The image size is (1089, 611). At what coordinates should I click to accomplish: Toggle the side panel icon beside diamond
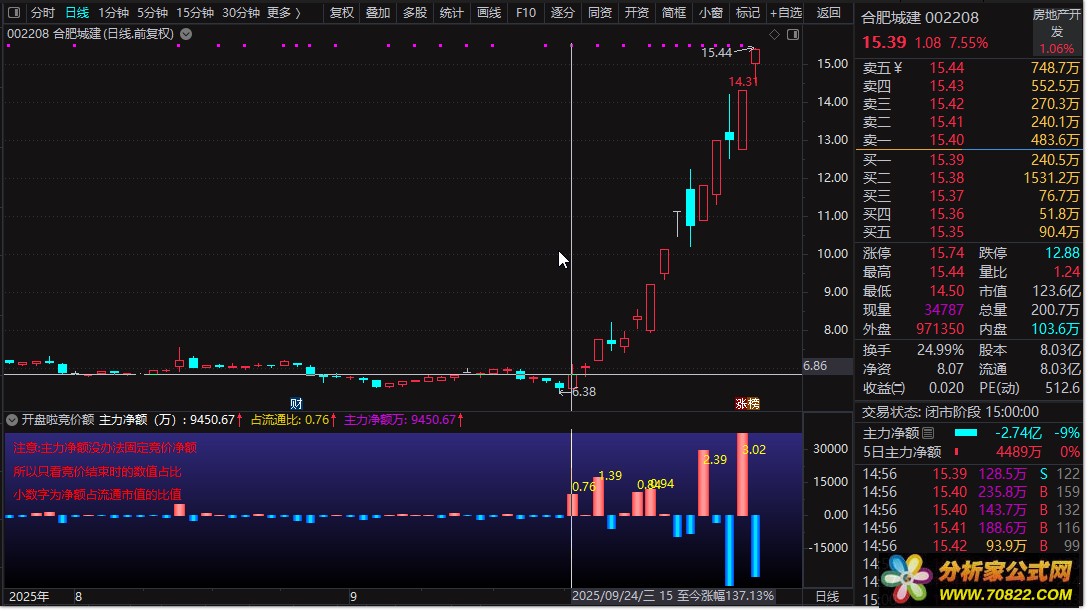point(793,34)
